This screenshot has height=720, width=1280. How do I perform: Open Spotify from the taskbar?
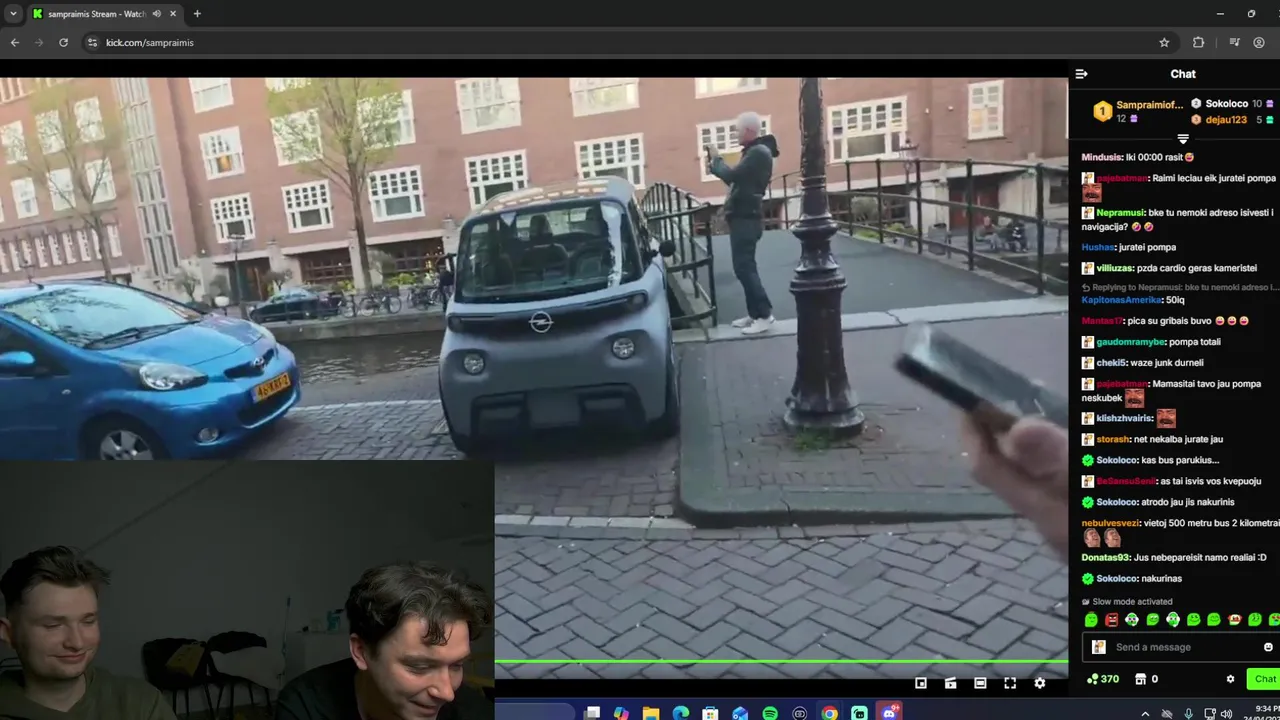(x=770, y=713)
